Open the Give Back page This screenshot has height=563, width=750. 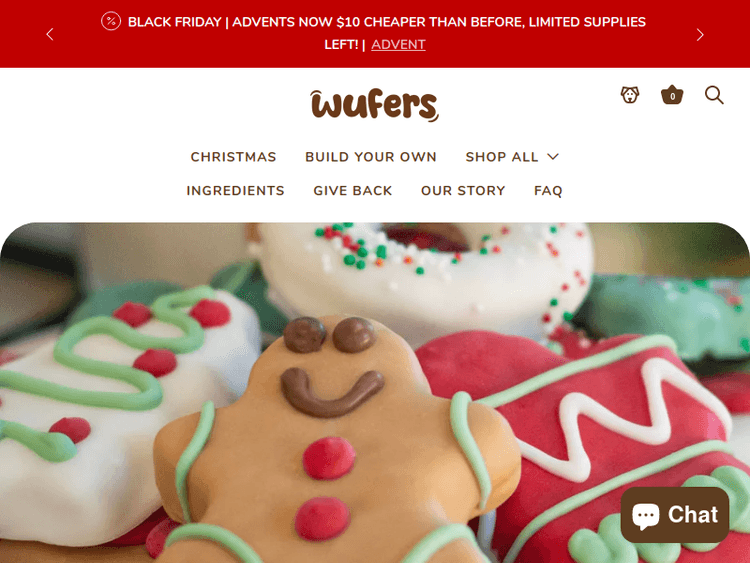pyautogui.click(x=353, y=190)
